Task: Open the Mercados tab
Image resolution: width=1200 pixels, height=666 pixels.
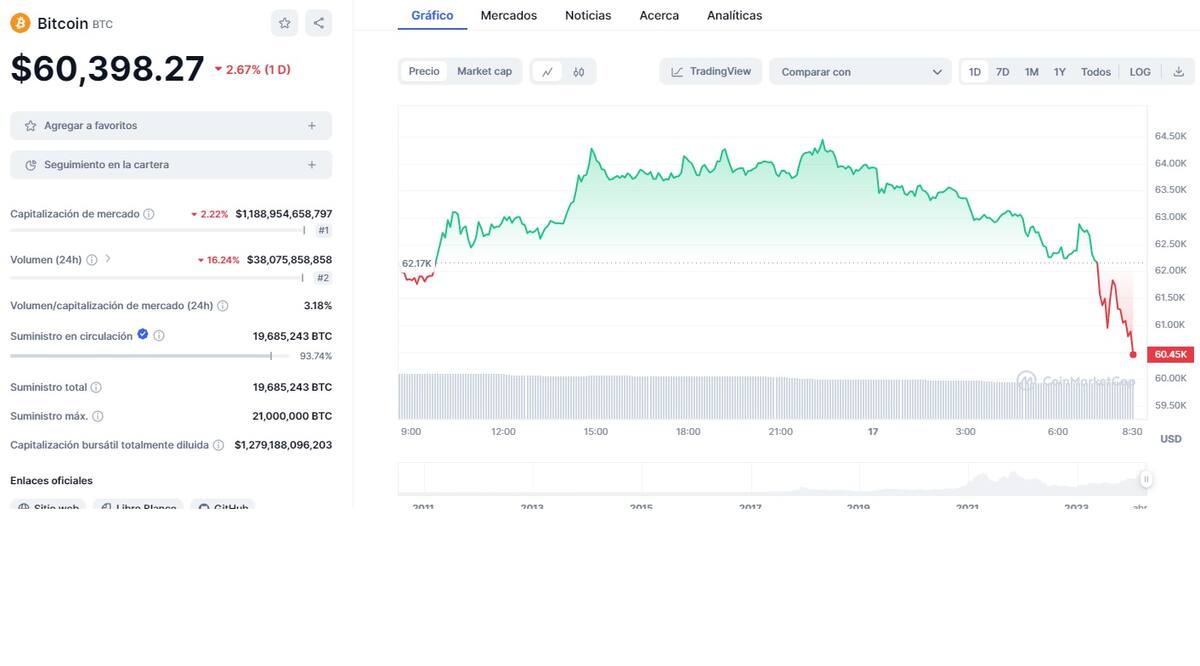Action: pos(508,16)
